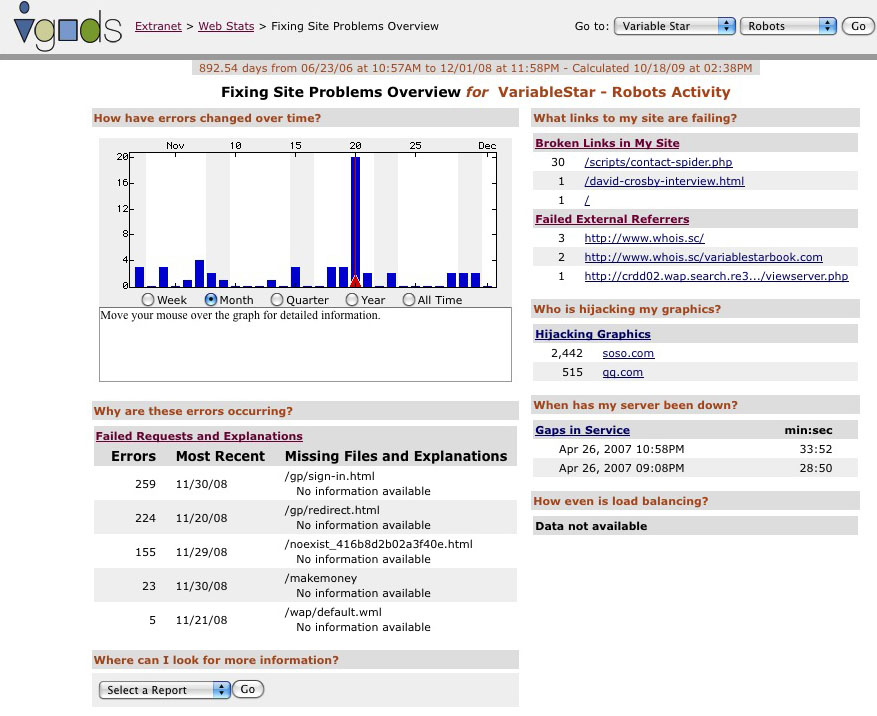Open crdd02.wap.search viewserver.php link

(x=716, y=276)
